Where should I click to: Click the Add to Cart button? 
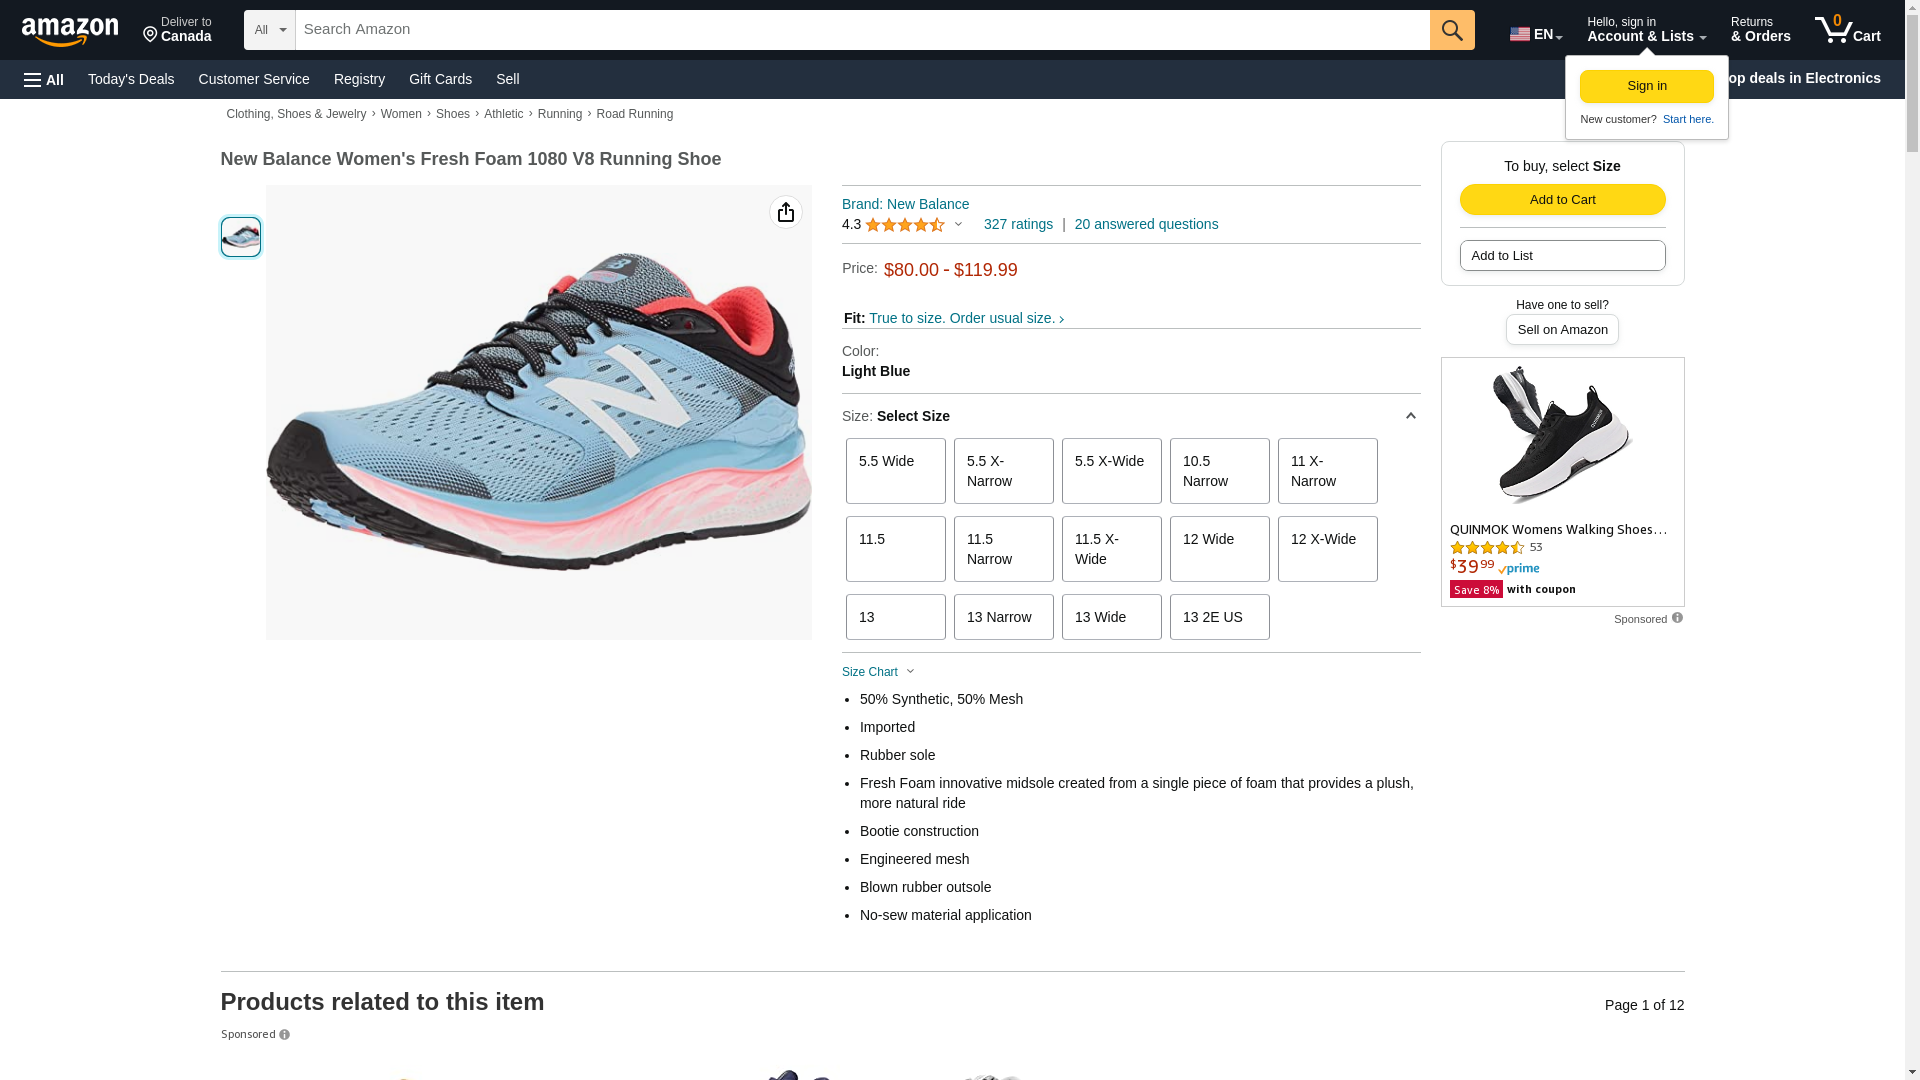(x=1562, y=199)
